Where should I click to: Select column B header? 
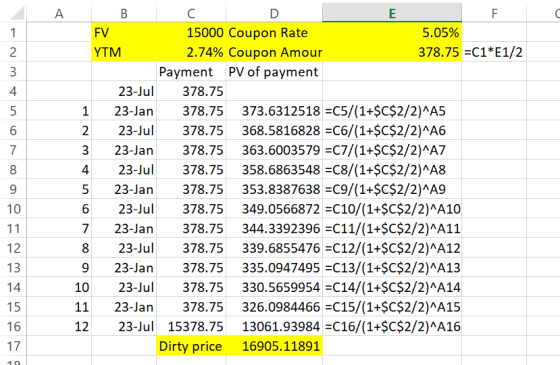click(x=124, y=13)
